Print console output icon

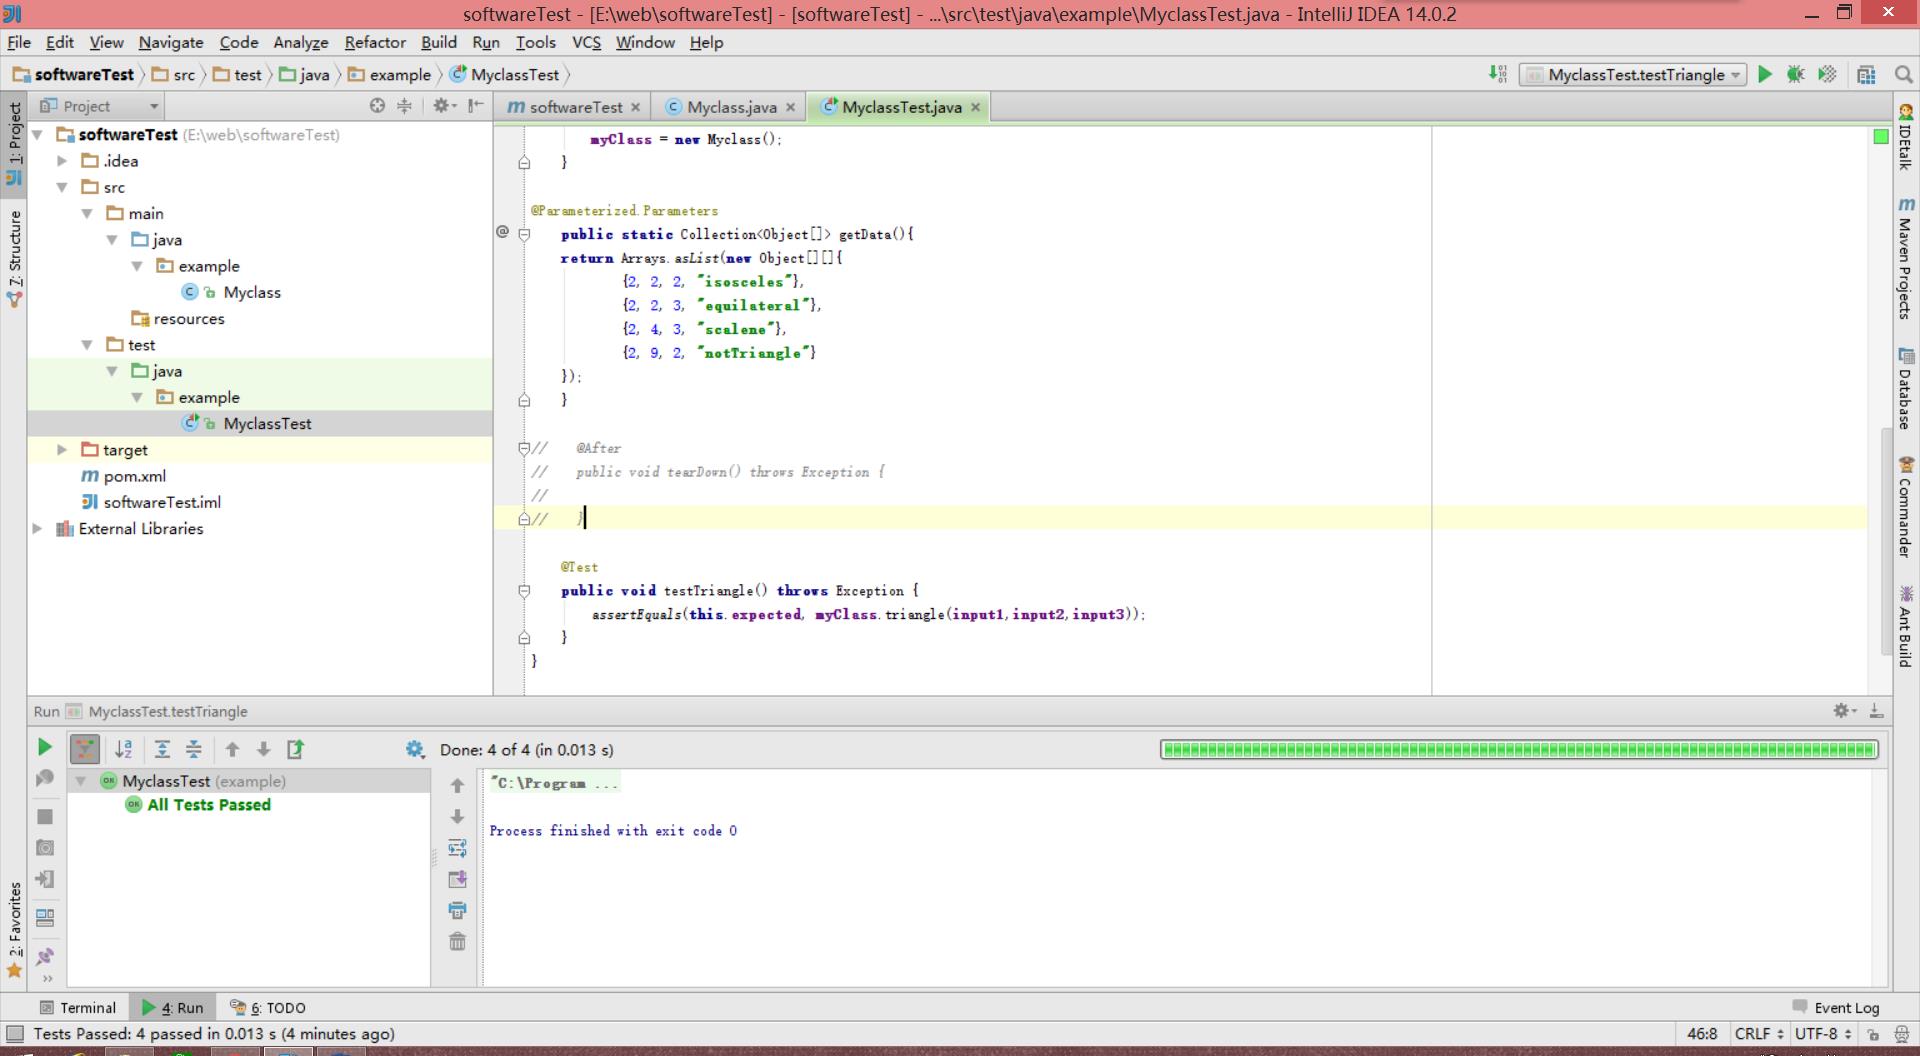[x=457, y=910]
